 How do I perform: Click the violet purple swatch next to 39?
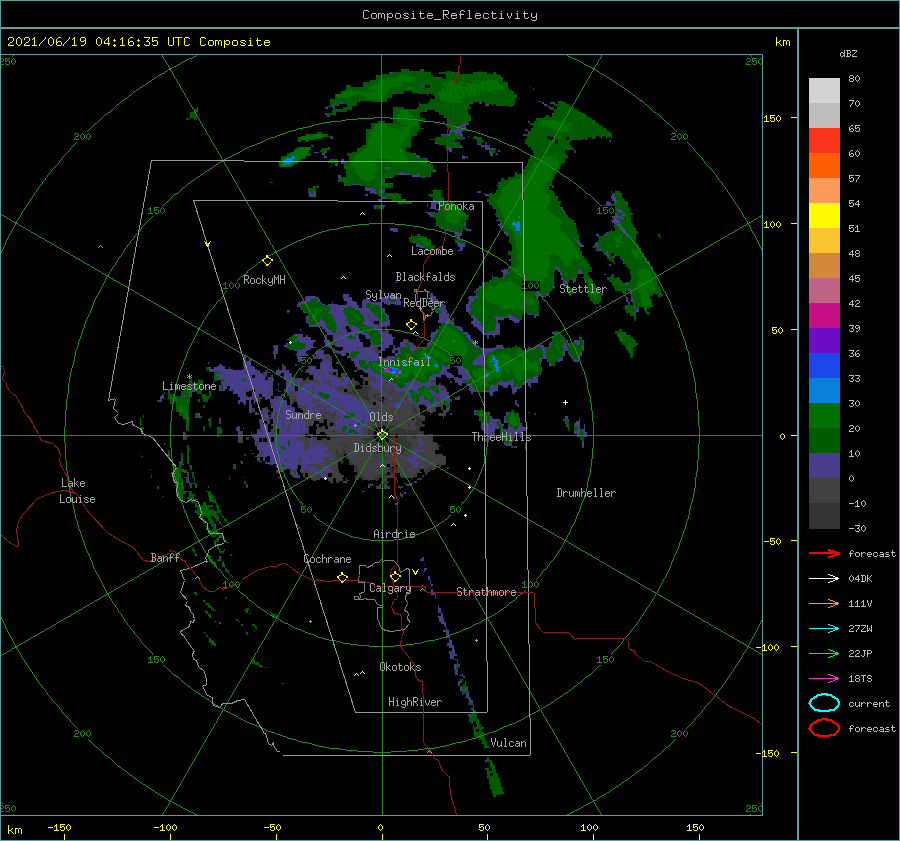coord(824,341)
